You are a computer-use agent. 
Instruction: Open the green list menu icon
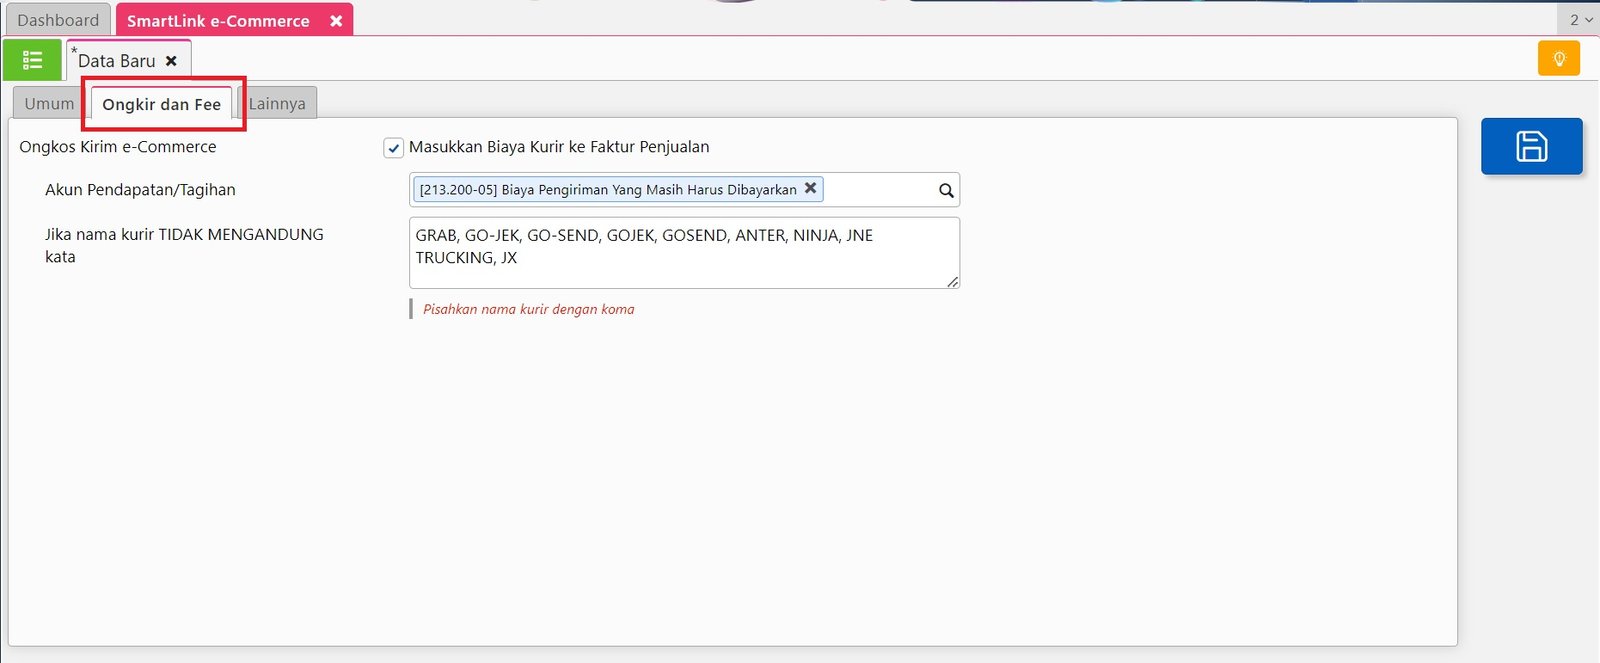[32, 60]
